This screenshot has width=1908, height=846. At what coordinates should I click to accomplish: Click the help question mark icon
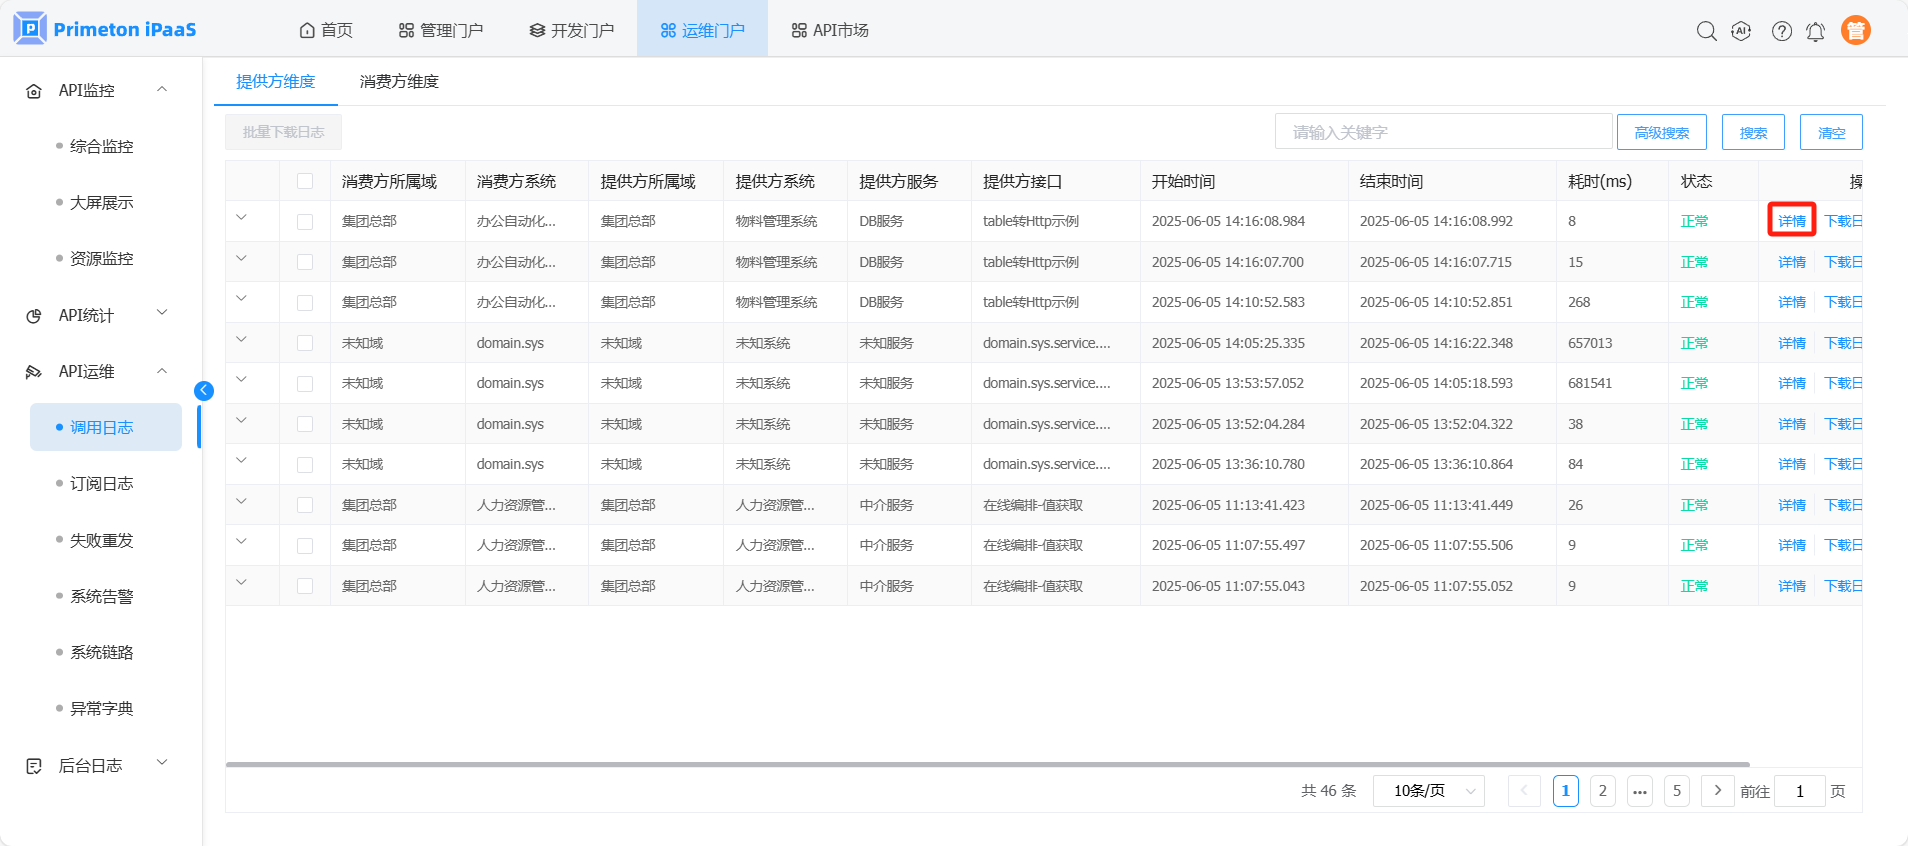(1781, 31)
